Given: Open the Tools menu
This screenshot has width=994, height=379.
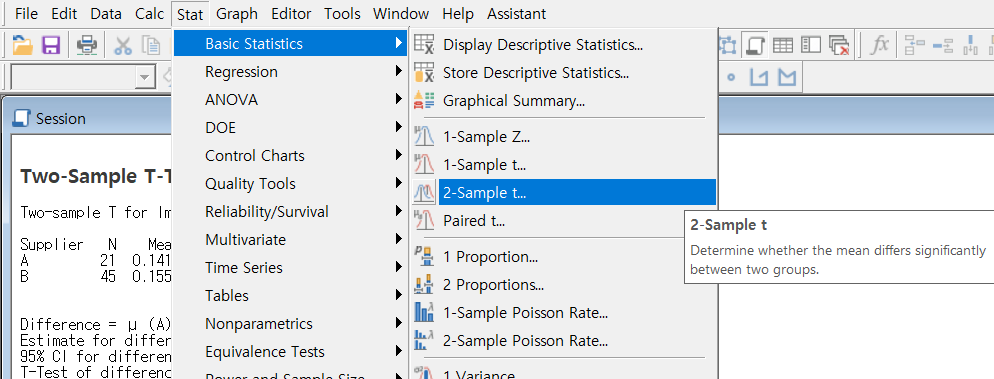Looking at the screenshot, I should (x=342, y=13).
